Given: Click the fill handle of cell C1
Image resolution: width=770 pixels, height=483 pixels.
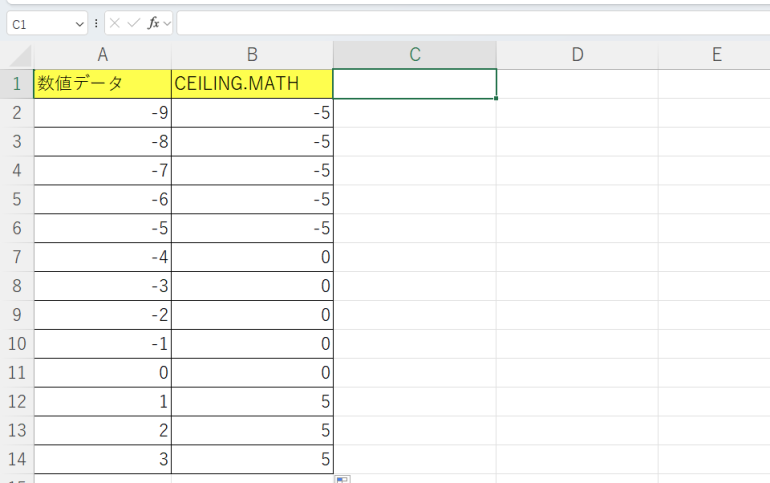Looking at the screenshot, I should pos(496,98).
